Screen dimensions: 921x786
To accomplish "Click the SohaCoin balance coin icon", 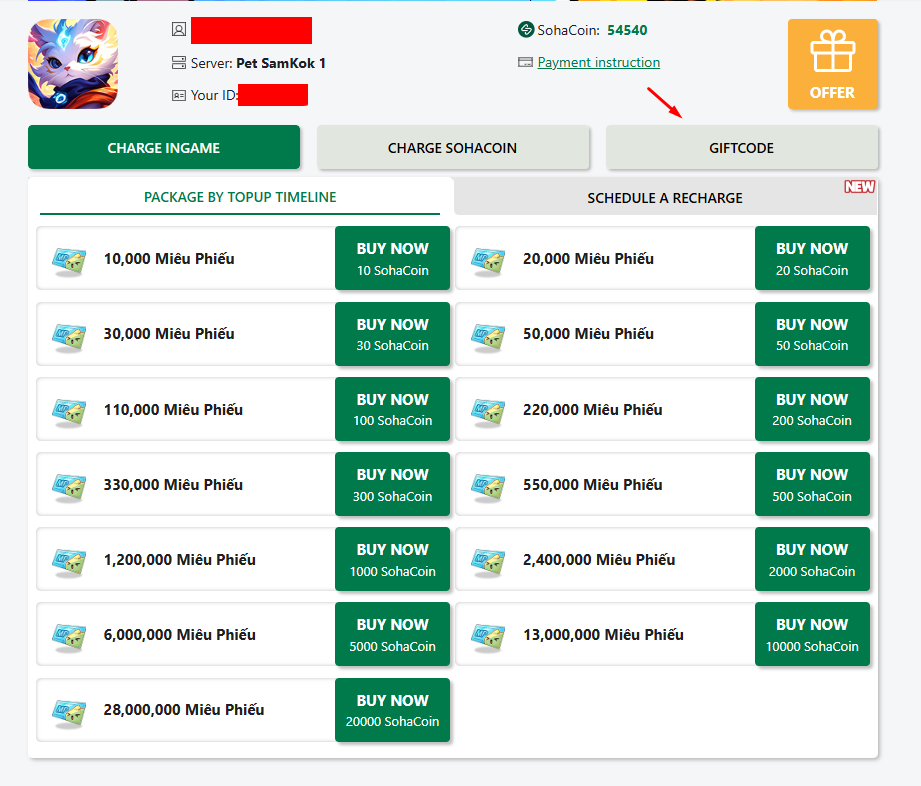I will coord(526,30).
